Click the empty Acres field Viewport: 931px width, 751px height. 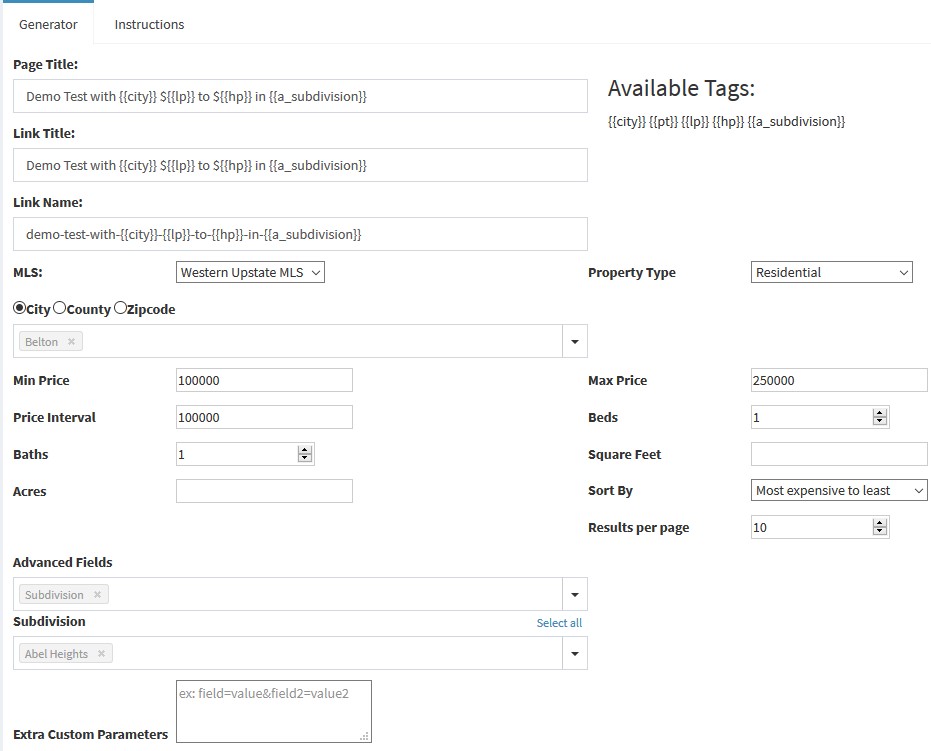[264, 491]
